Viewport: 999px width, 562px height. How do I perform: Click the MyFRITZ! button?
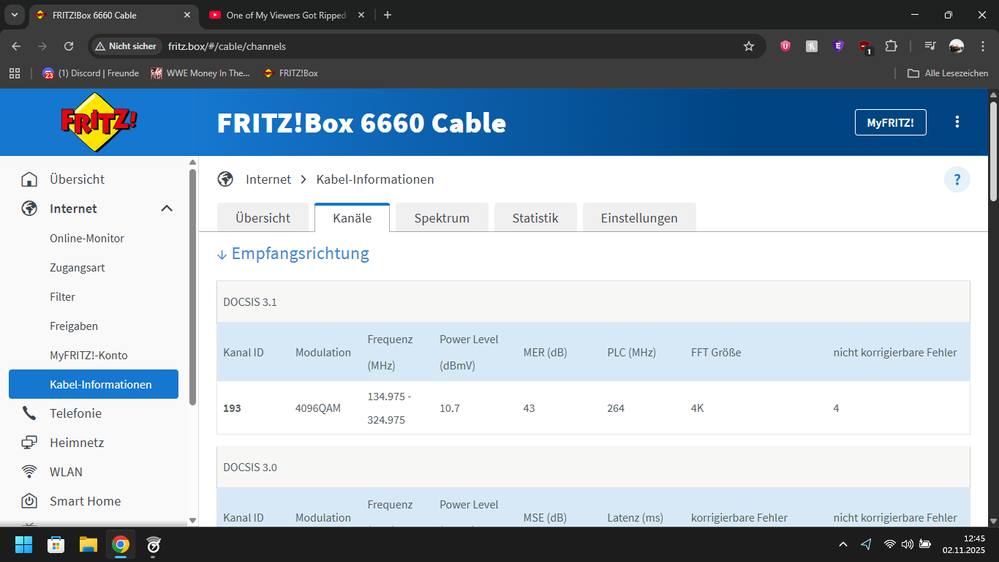tap(890, 122)
